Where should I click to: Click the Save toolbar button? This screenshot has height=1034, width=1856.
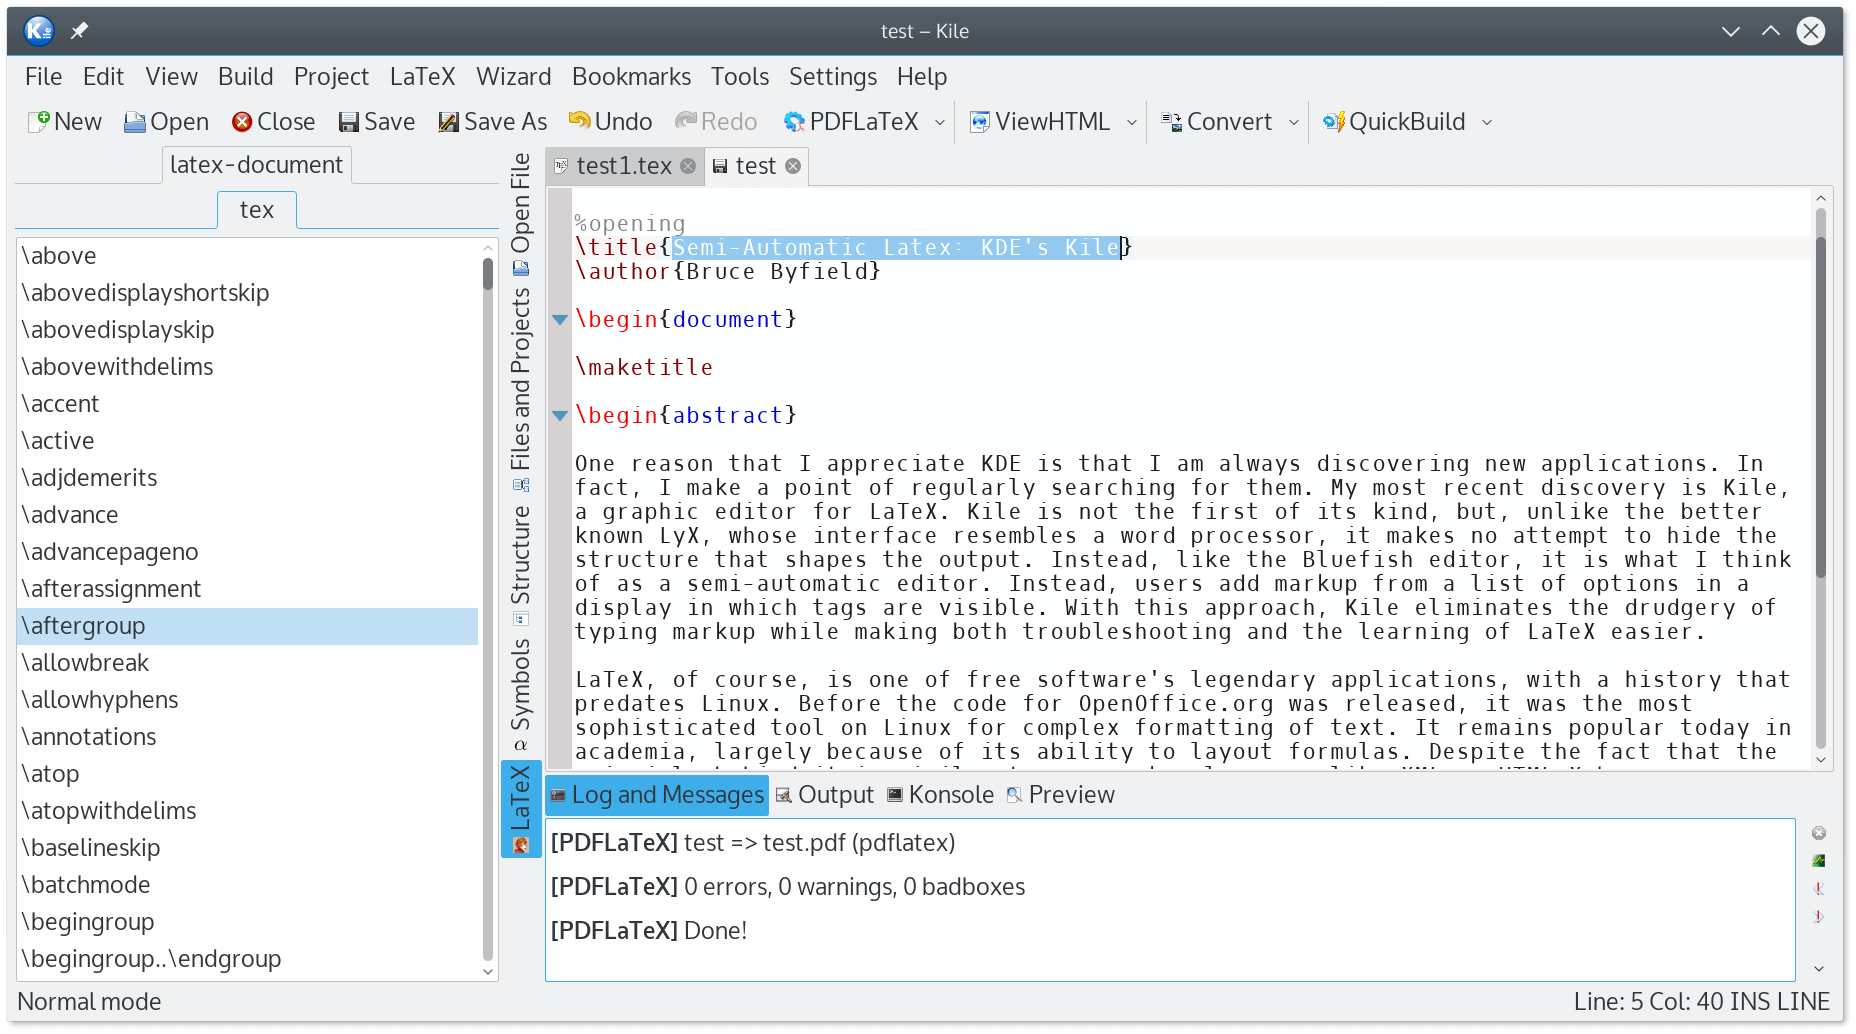[376, 122]
